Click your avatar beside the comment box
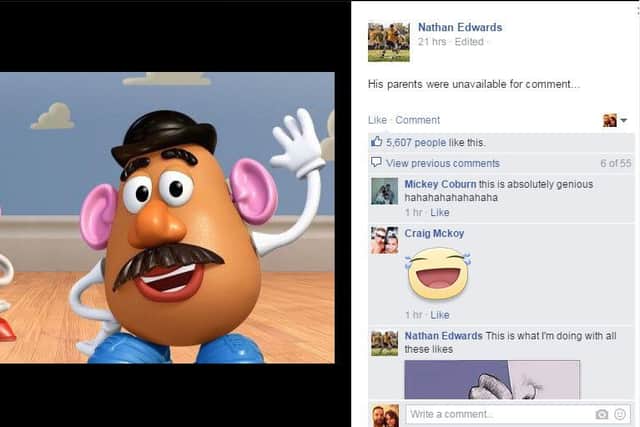The width and height of the screenshot is (640, 427). click(385, 416)
